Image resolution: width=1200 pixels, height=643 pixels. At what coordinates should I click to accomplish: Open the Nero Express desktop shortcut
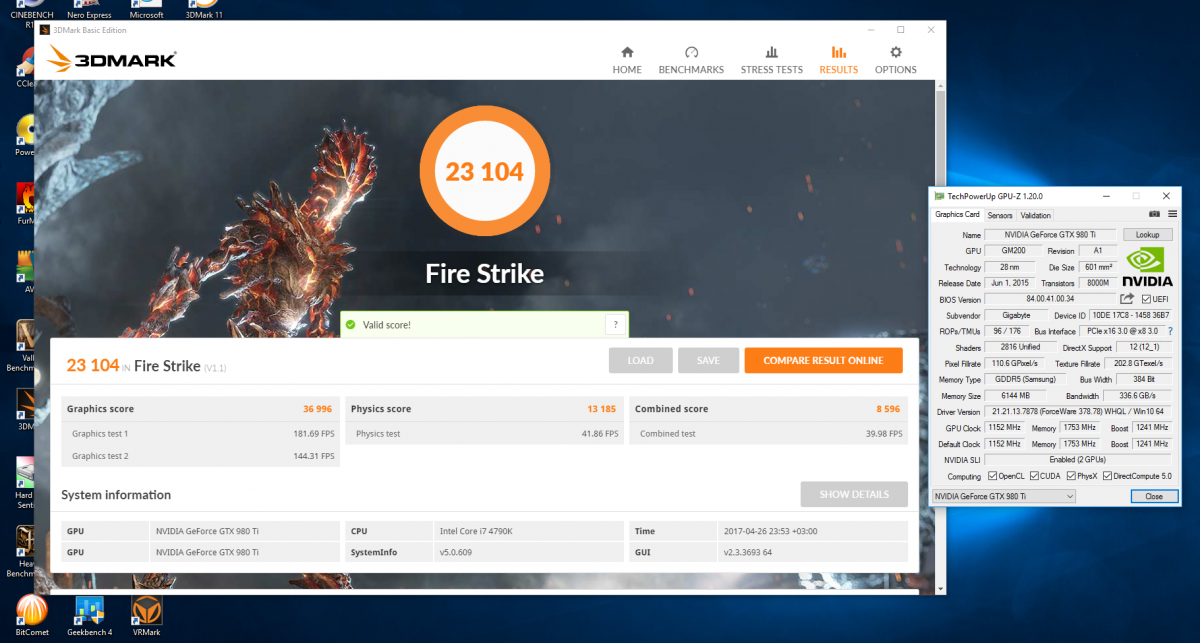tap(89, 11)
